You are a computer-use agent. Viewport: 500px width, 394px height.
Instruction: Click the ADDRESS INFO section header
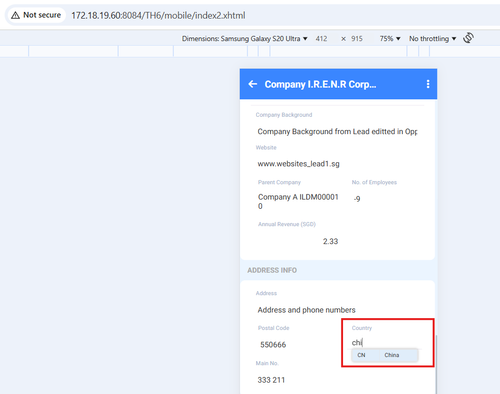click(x=272, y=270)
